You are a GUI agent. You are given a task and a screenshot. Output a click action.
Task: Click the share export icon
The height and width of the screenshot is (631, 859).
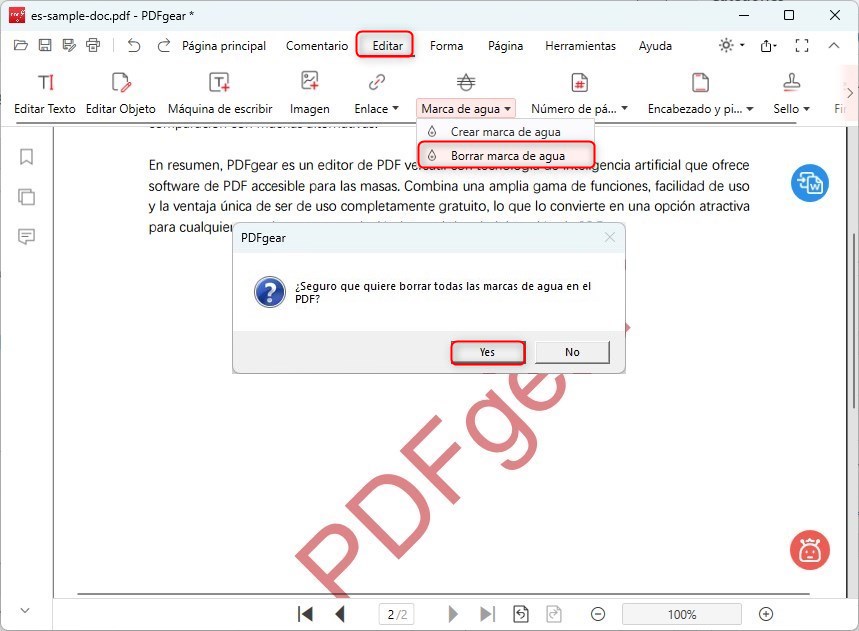point(768,45)
